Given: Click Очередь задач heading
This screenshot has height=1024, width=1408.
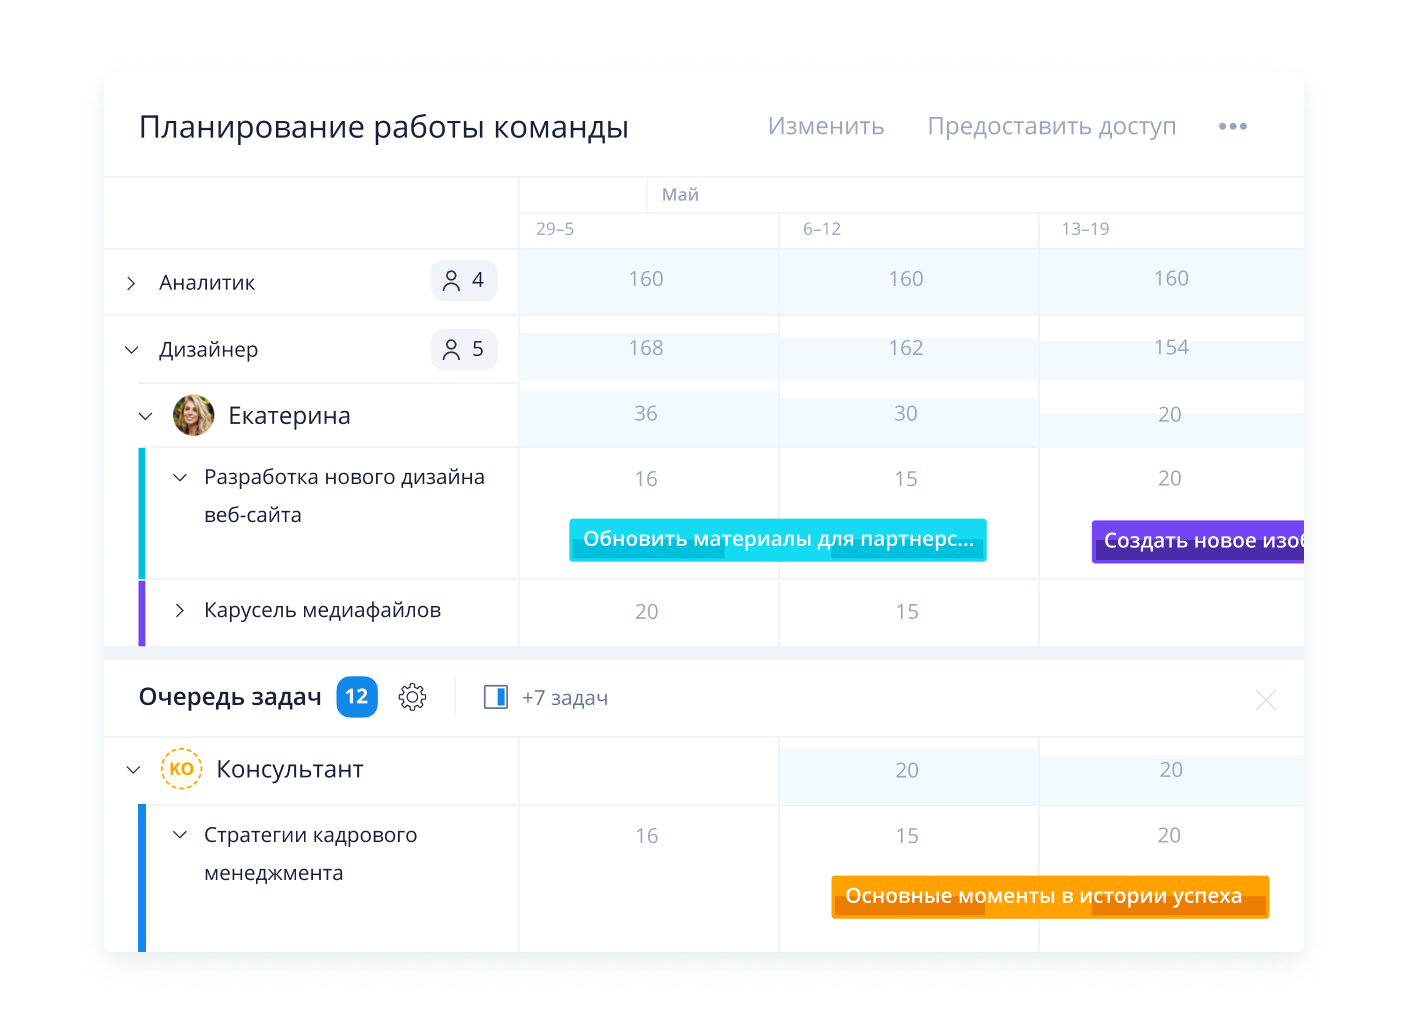Looking at the screenshot, I should [230, 697].
